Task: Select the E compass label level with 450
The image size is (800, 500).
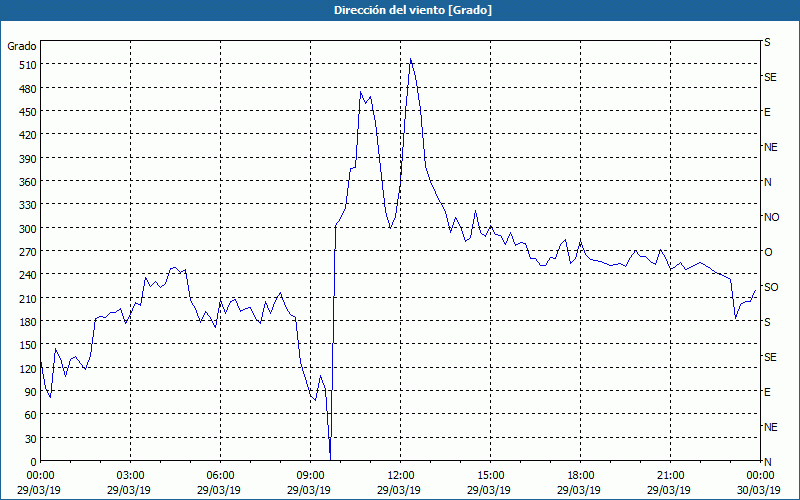Action: coord(767,112)
